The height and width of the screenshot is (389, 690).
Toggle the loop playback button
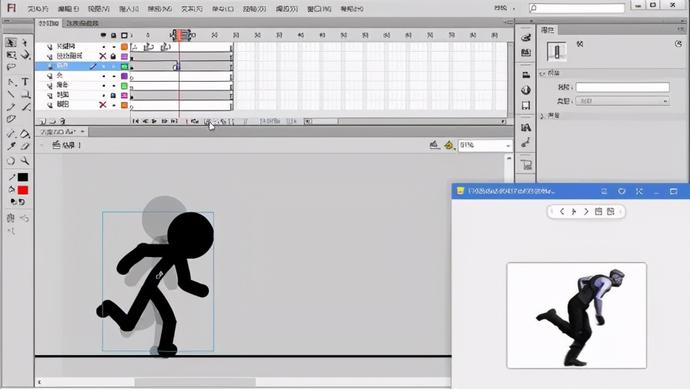click(x=195, y=121)
